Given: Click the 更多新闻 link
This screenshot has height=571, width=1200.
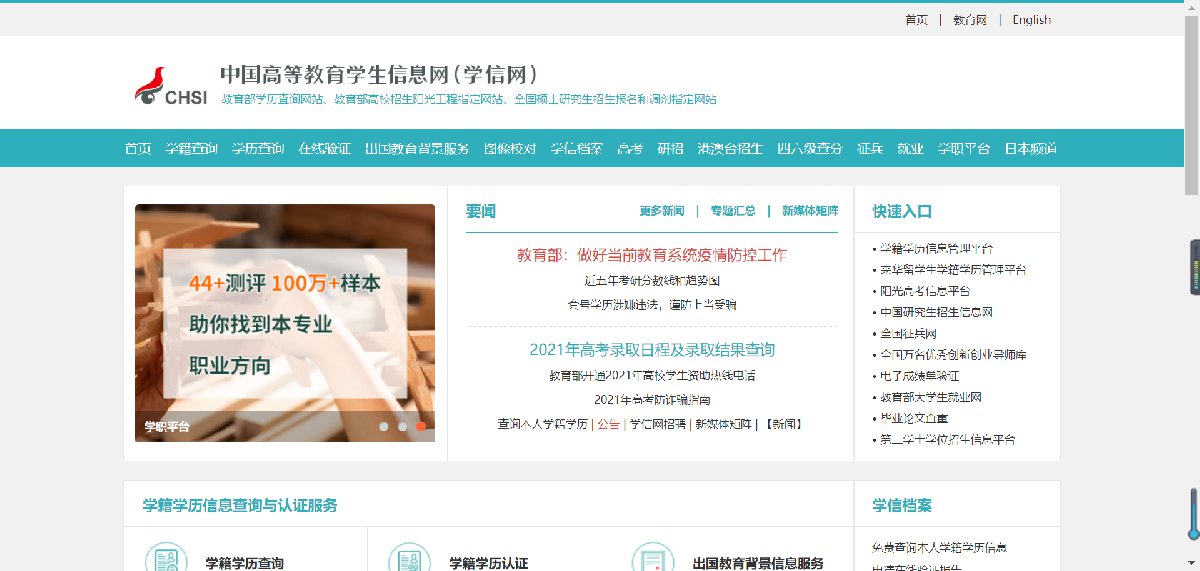Looking at the screenshot, I should coord(662,211).
